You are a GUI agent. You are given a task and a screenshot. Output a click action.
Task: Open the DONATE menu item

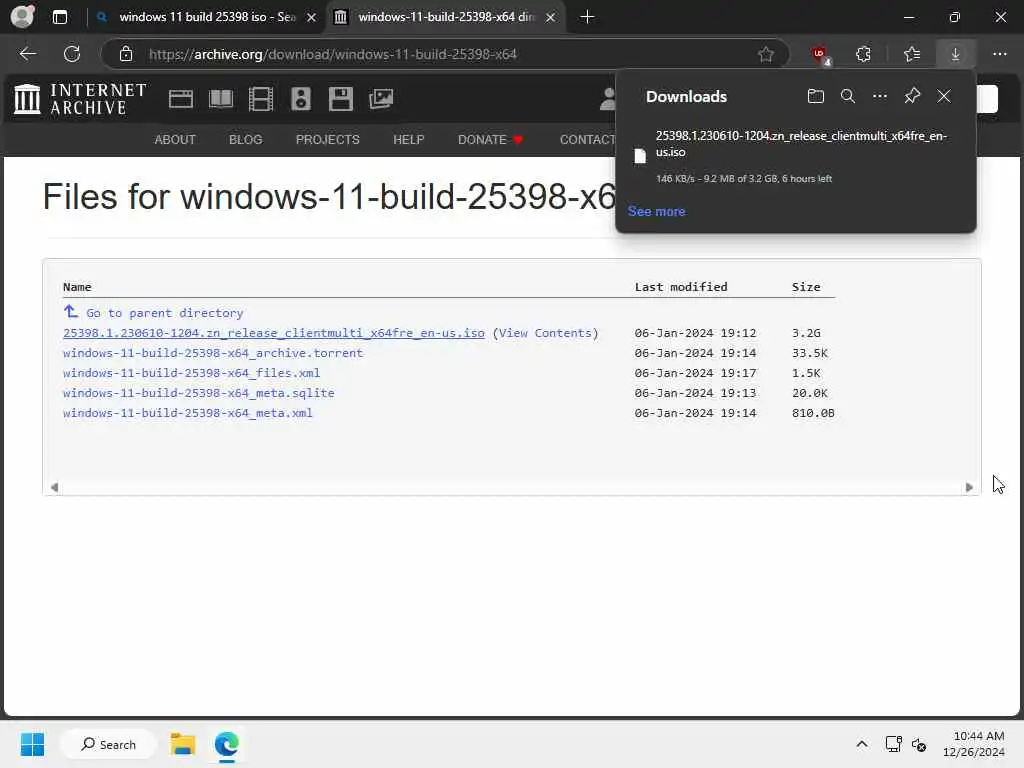click(490, 140)
